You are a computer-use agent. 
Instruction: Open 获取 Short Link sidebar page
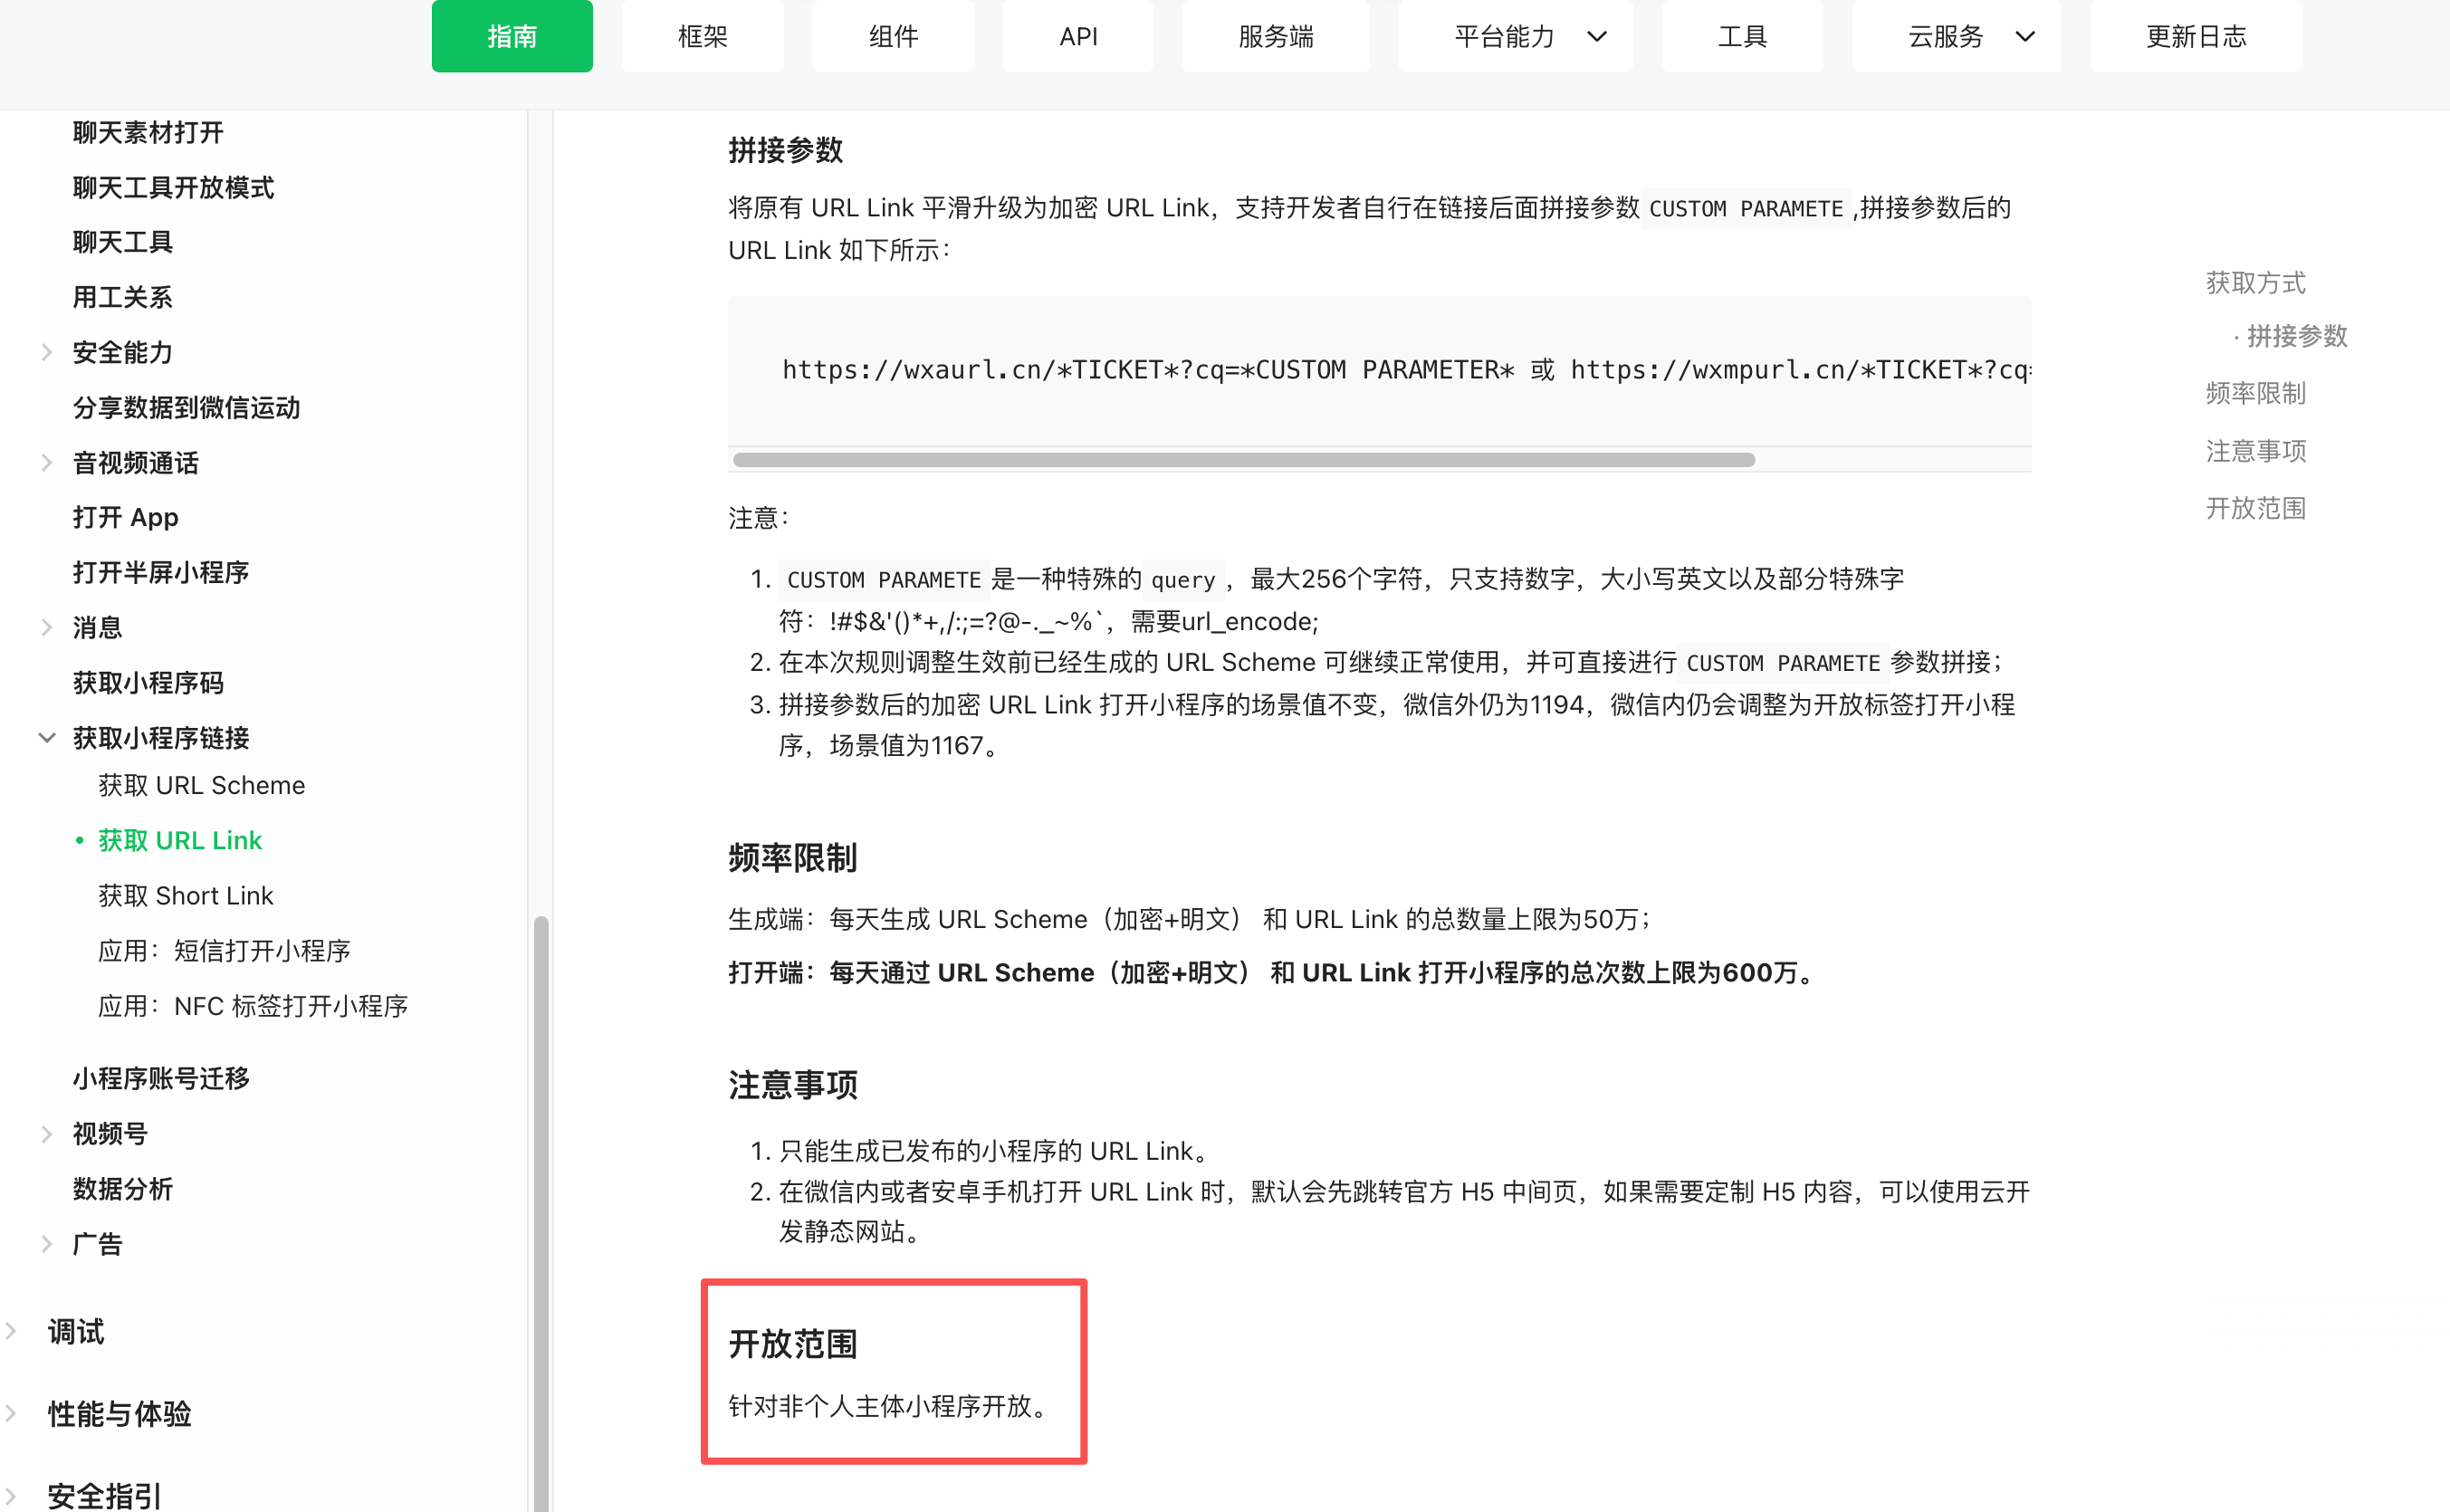185,895
